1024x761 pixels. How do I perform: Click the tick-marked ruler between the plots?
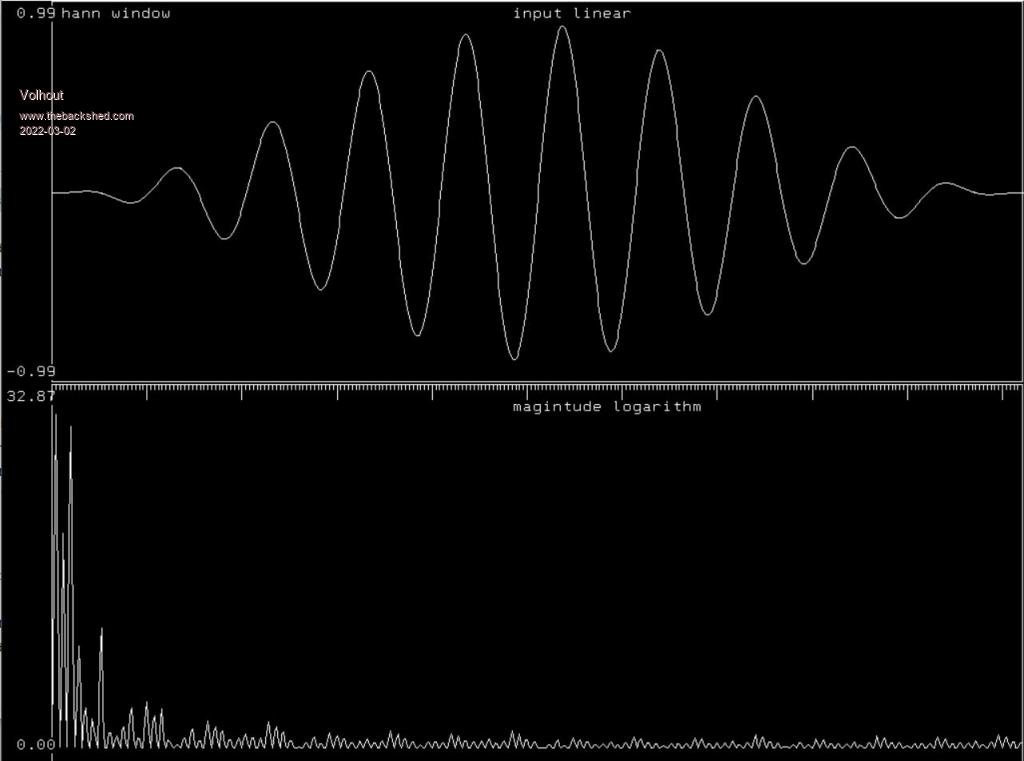[537, 386]
